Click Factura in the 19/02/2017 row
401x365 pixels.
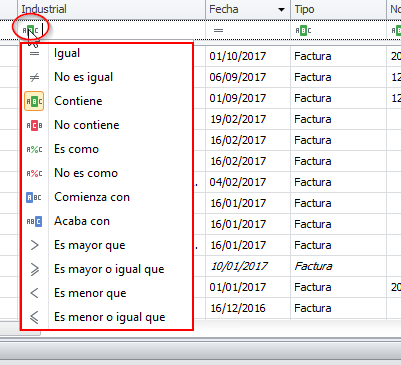click(313, 119)
